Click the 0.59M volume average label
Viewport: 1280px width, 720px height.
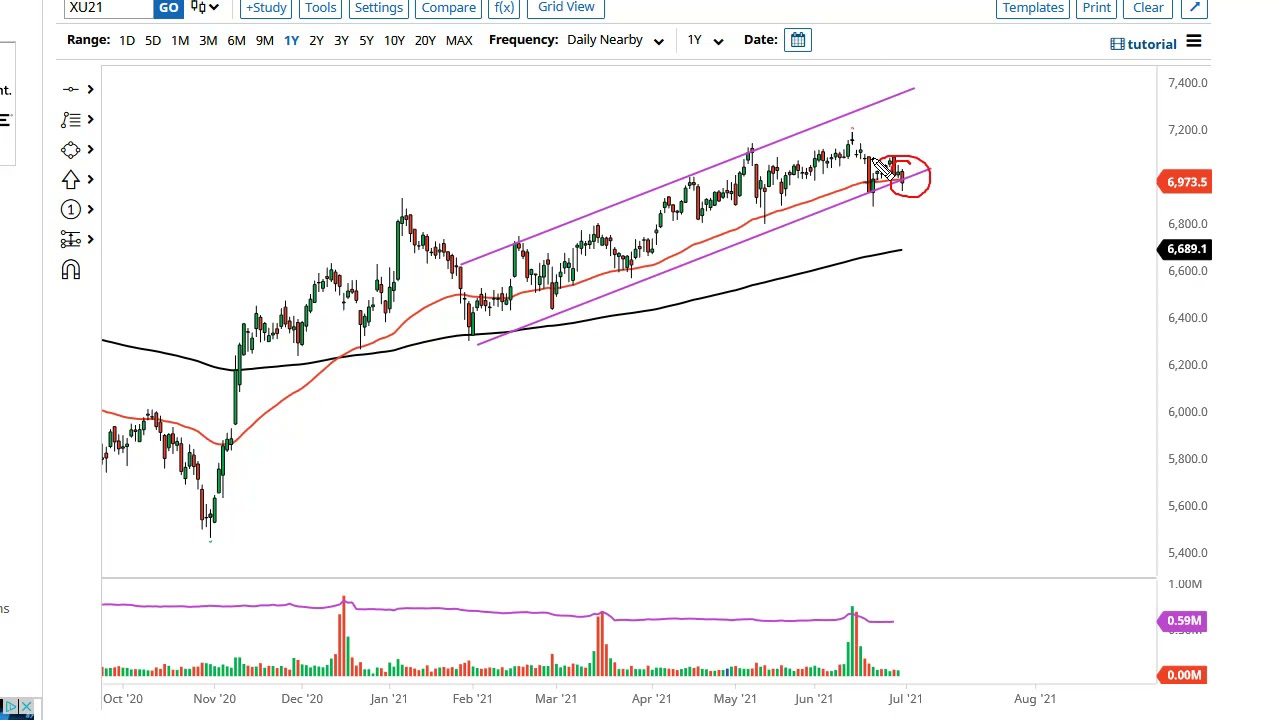pyautogui.click(x=1184, y=621)
